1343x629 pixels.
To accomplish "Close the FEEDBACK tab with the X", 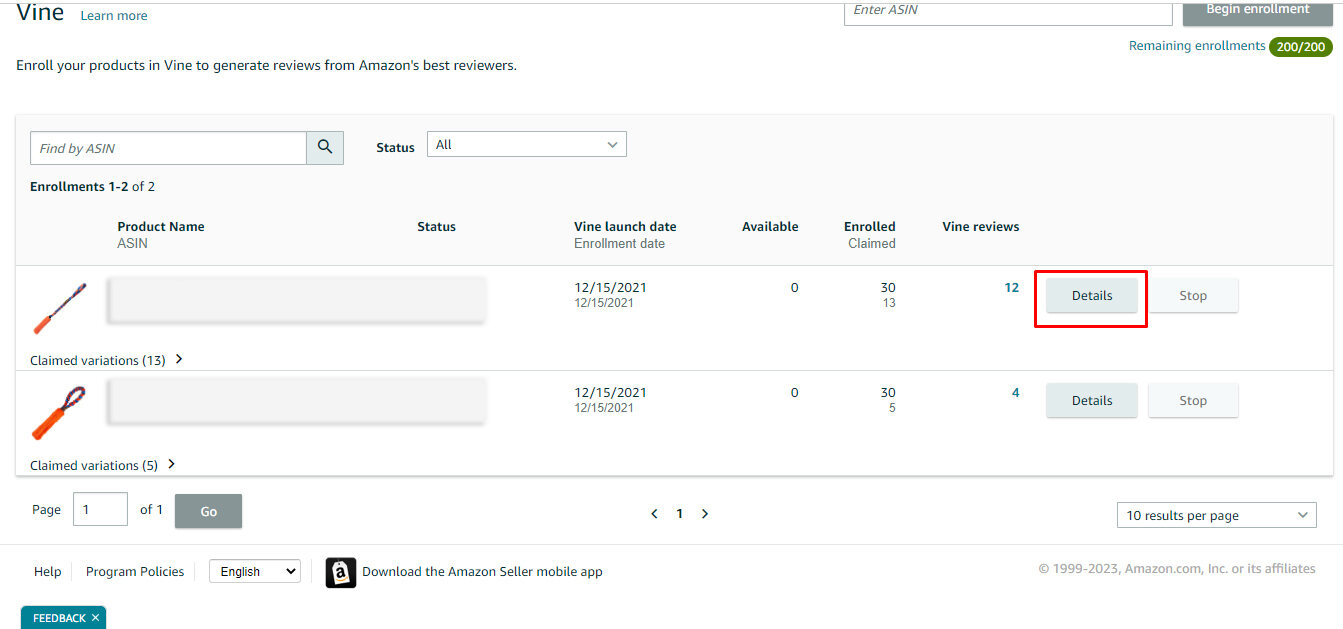I will coord(95,617).
